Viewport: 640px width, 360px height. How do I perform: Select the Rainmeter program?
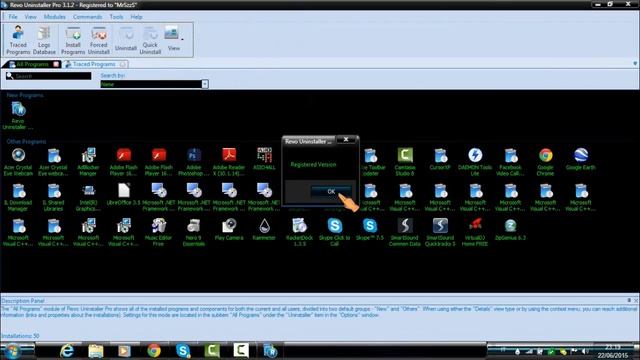click(x=264, y=229)
